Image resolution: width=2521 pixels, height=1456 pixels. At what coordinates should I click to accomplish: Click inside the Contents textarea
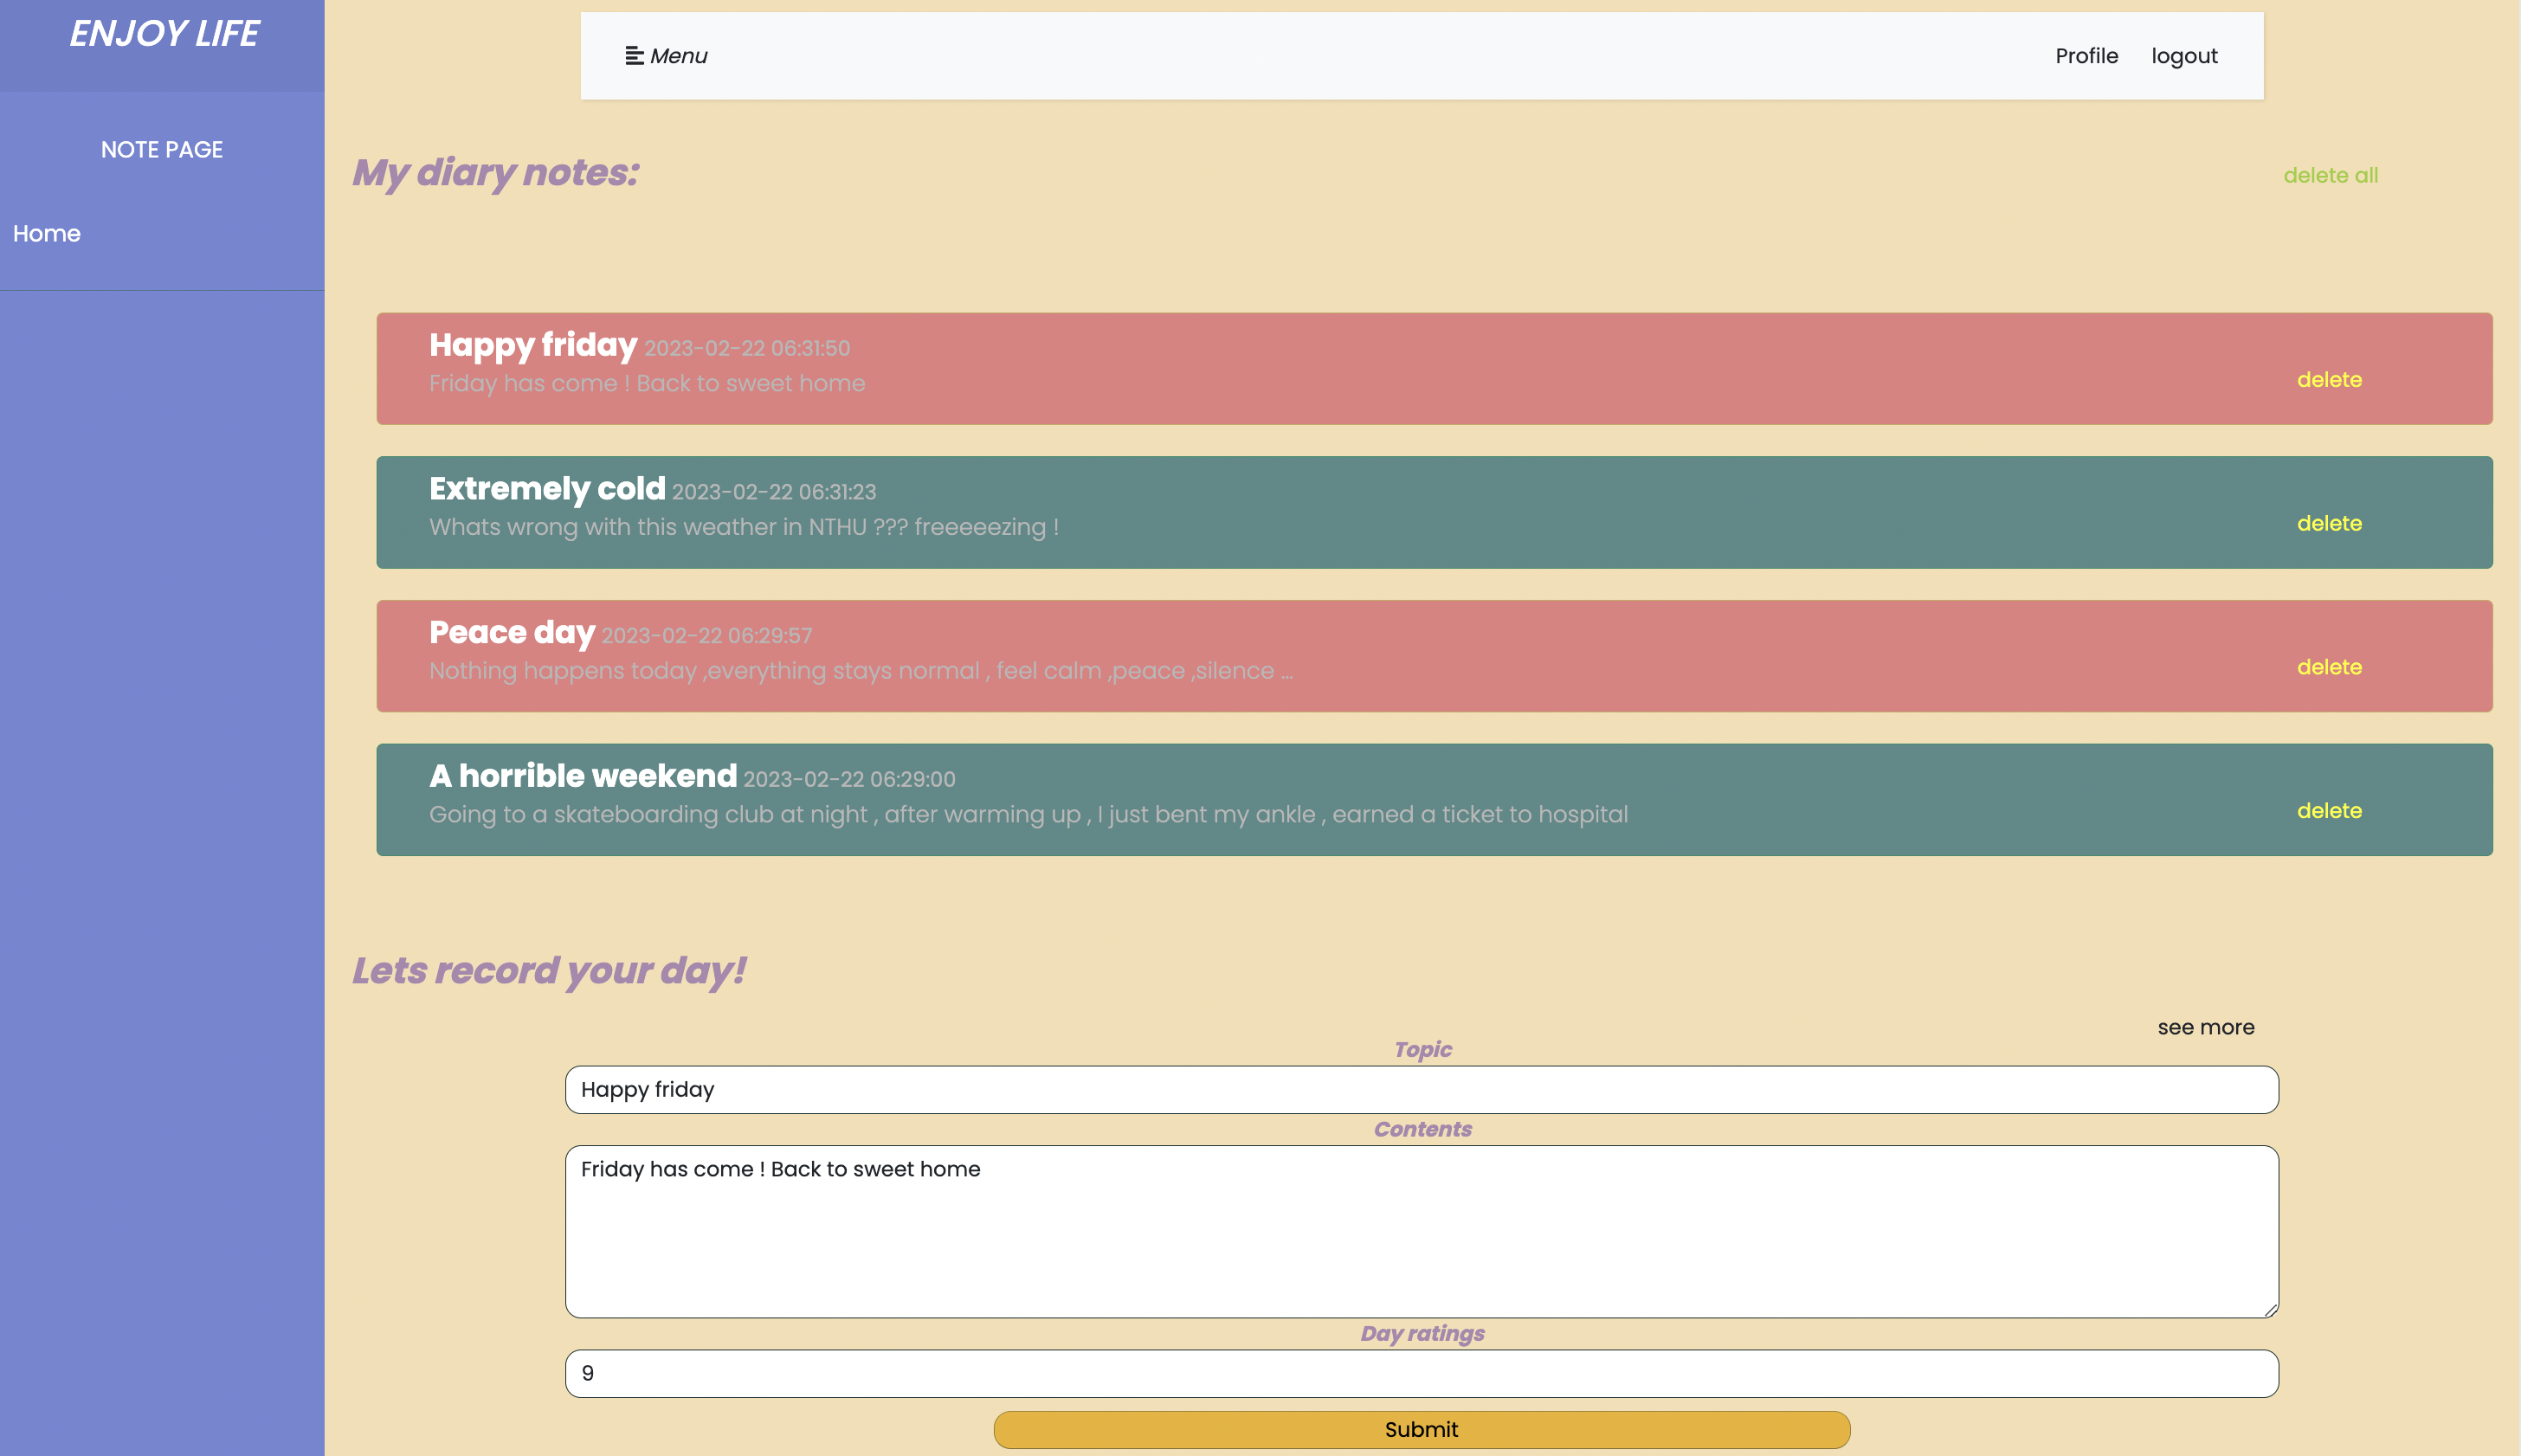pyautogui.click(x=1421, y=1231)
